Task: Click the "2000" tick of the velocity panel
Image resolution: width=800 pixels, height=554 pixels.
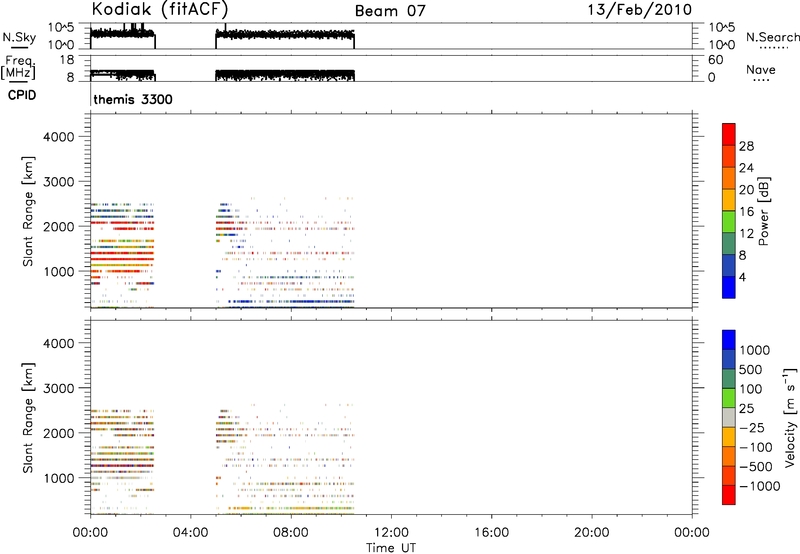Action: pyautogui.click(x=59, y=433)
